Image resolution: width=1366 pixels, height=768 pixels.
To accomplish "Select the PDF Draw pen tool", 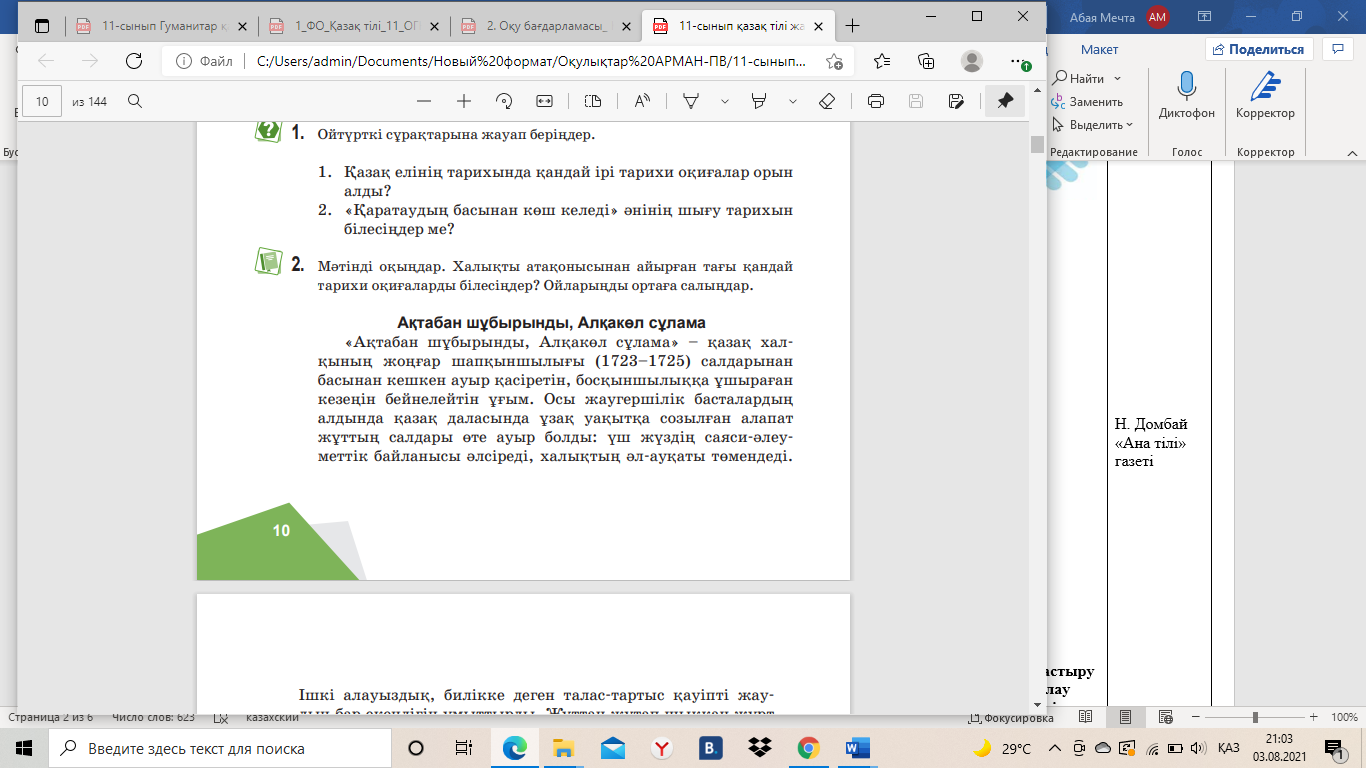I will (691, 101).
